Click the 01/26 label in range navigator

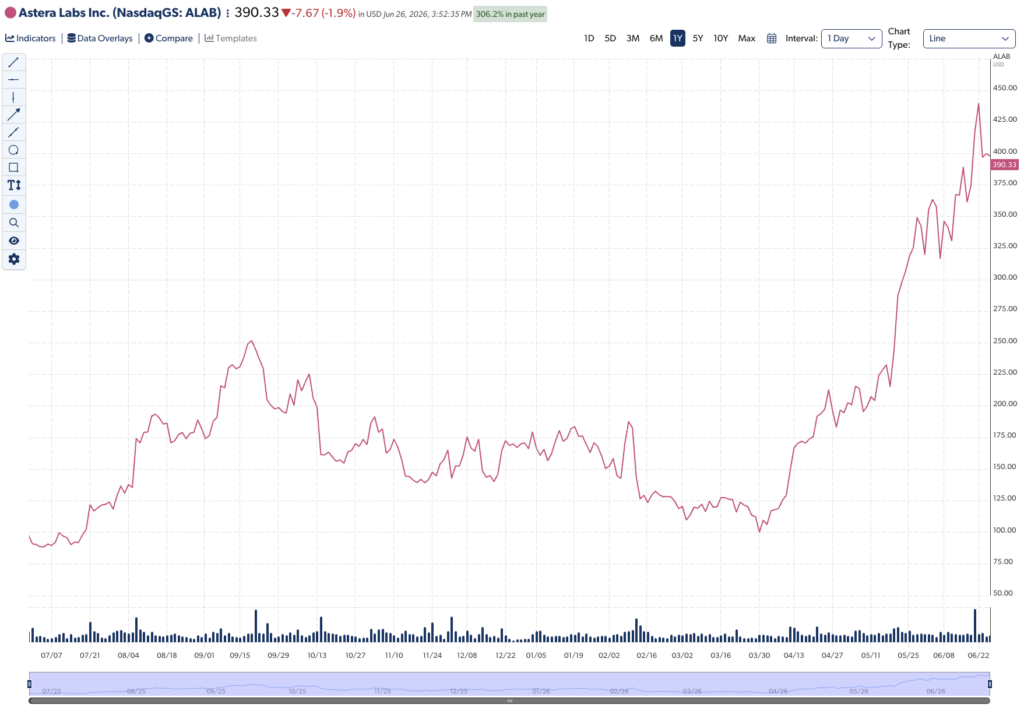click(x=541, y=691)
